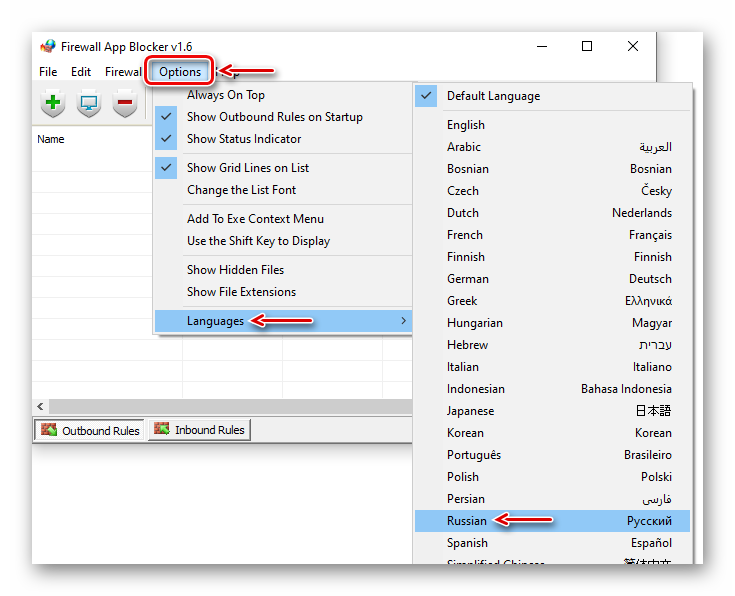Click the monitor Add Process toolbar icon
Image resolution: width=735 pixels, height=596 pixels.
point(89,102)
